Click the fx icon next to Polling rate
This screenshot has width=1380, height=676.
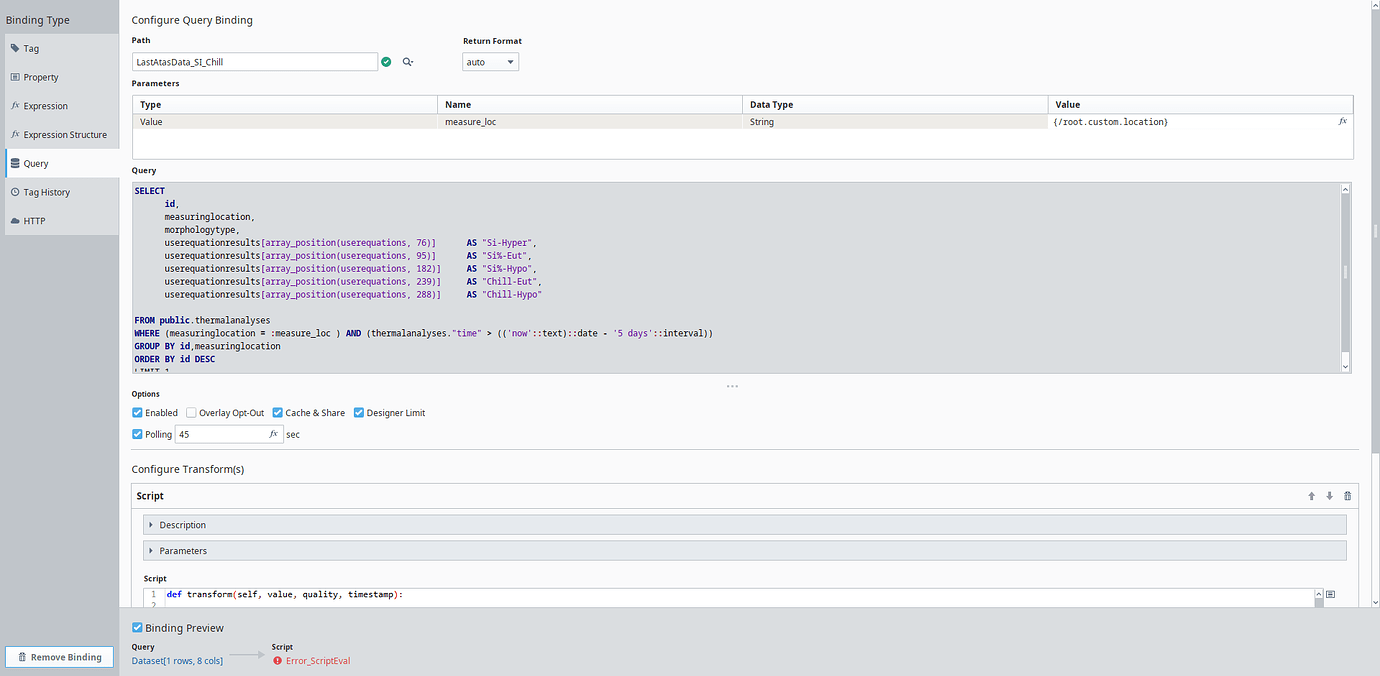click(274, 434)
